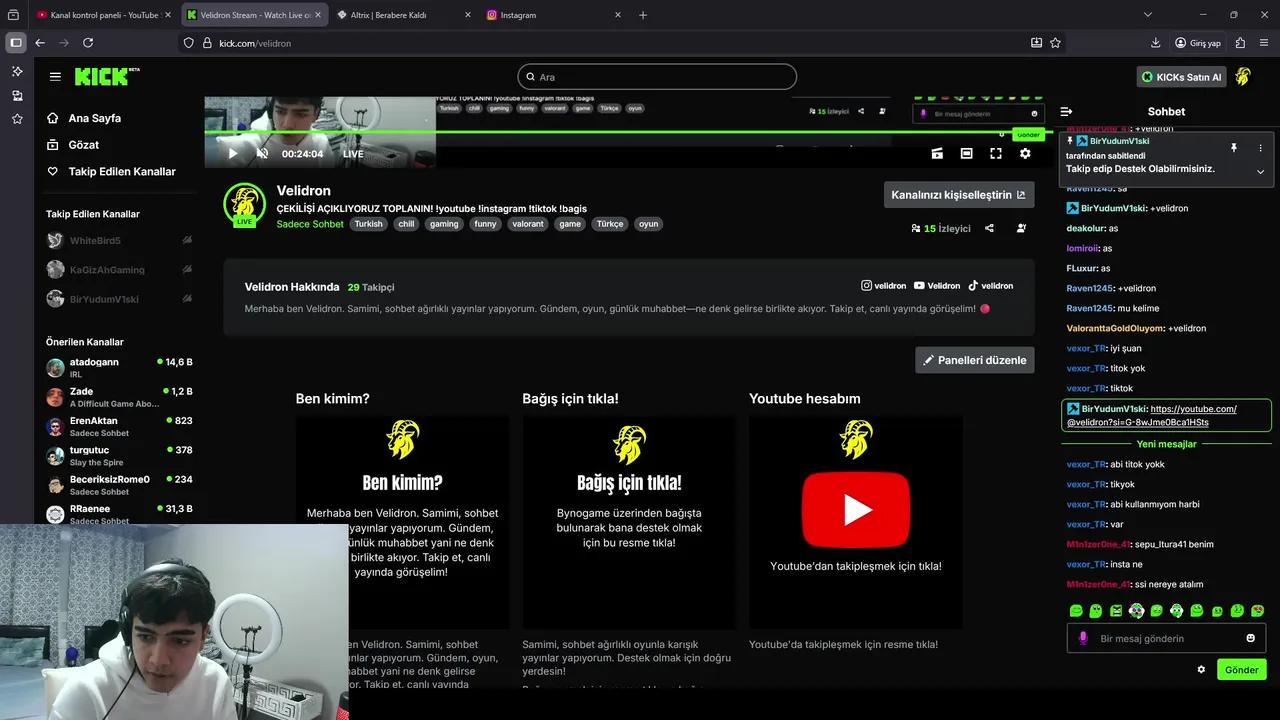The height and width of the screenshot is (720, 1280).
Task: Toggle theater mode in the video player
Action: [x=966, y=154]
